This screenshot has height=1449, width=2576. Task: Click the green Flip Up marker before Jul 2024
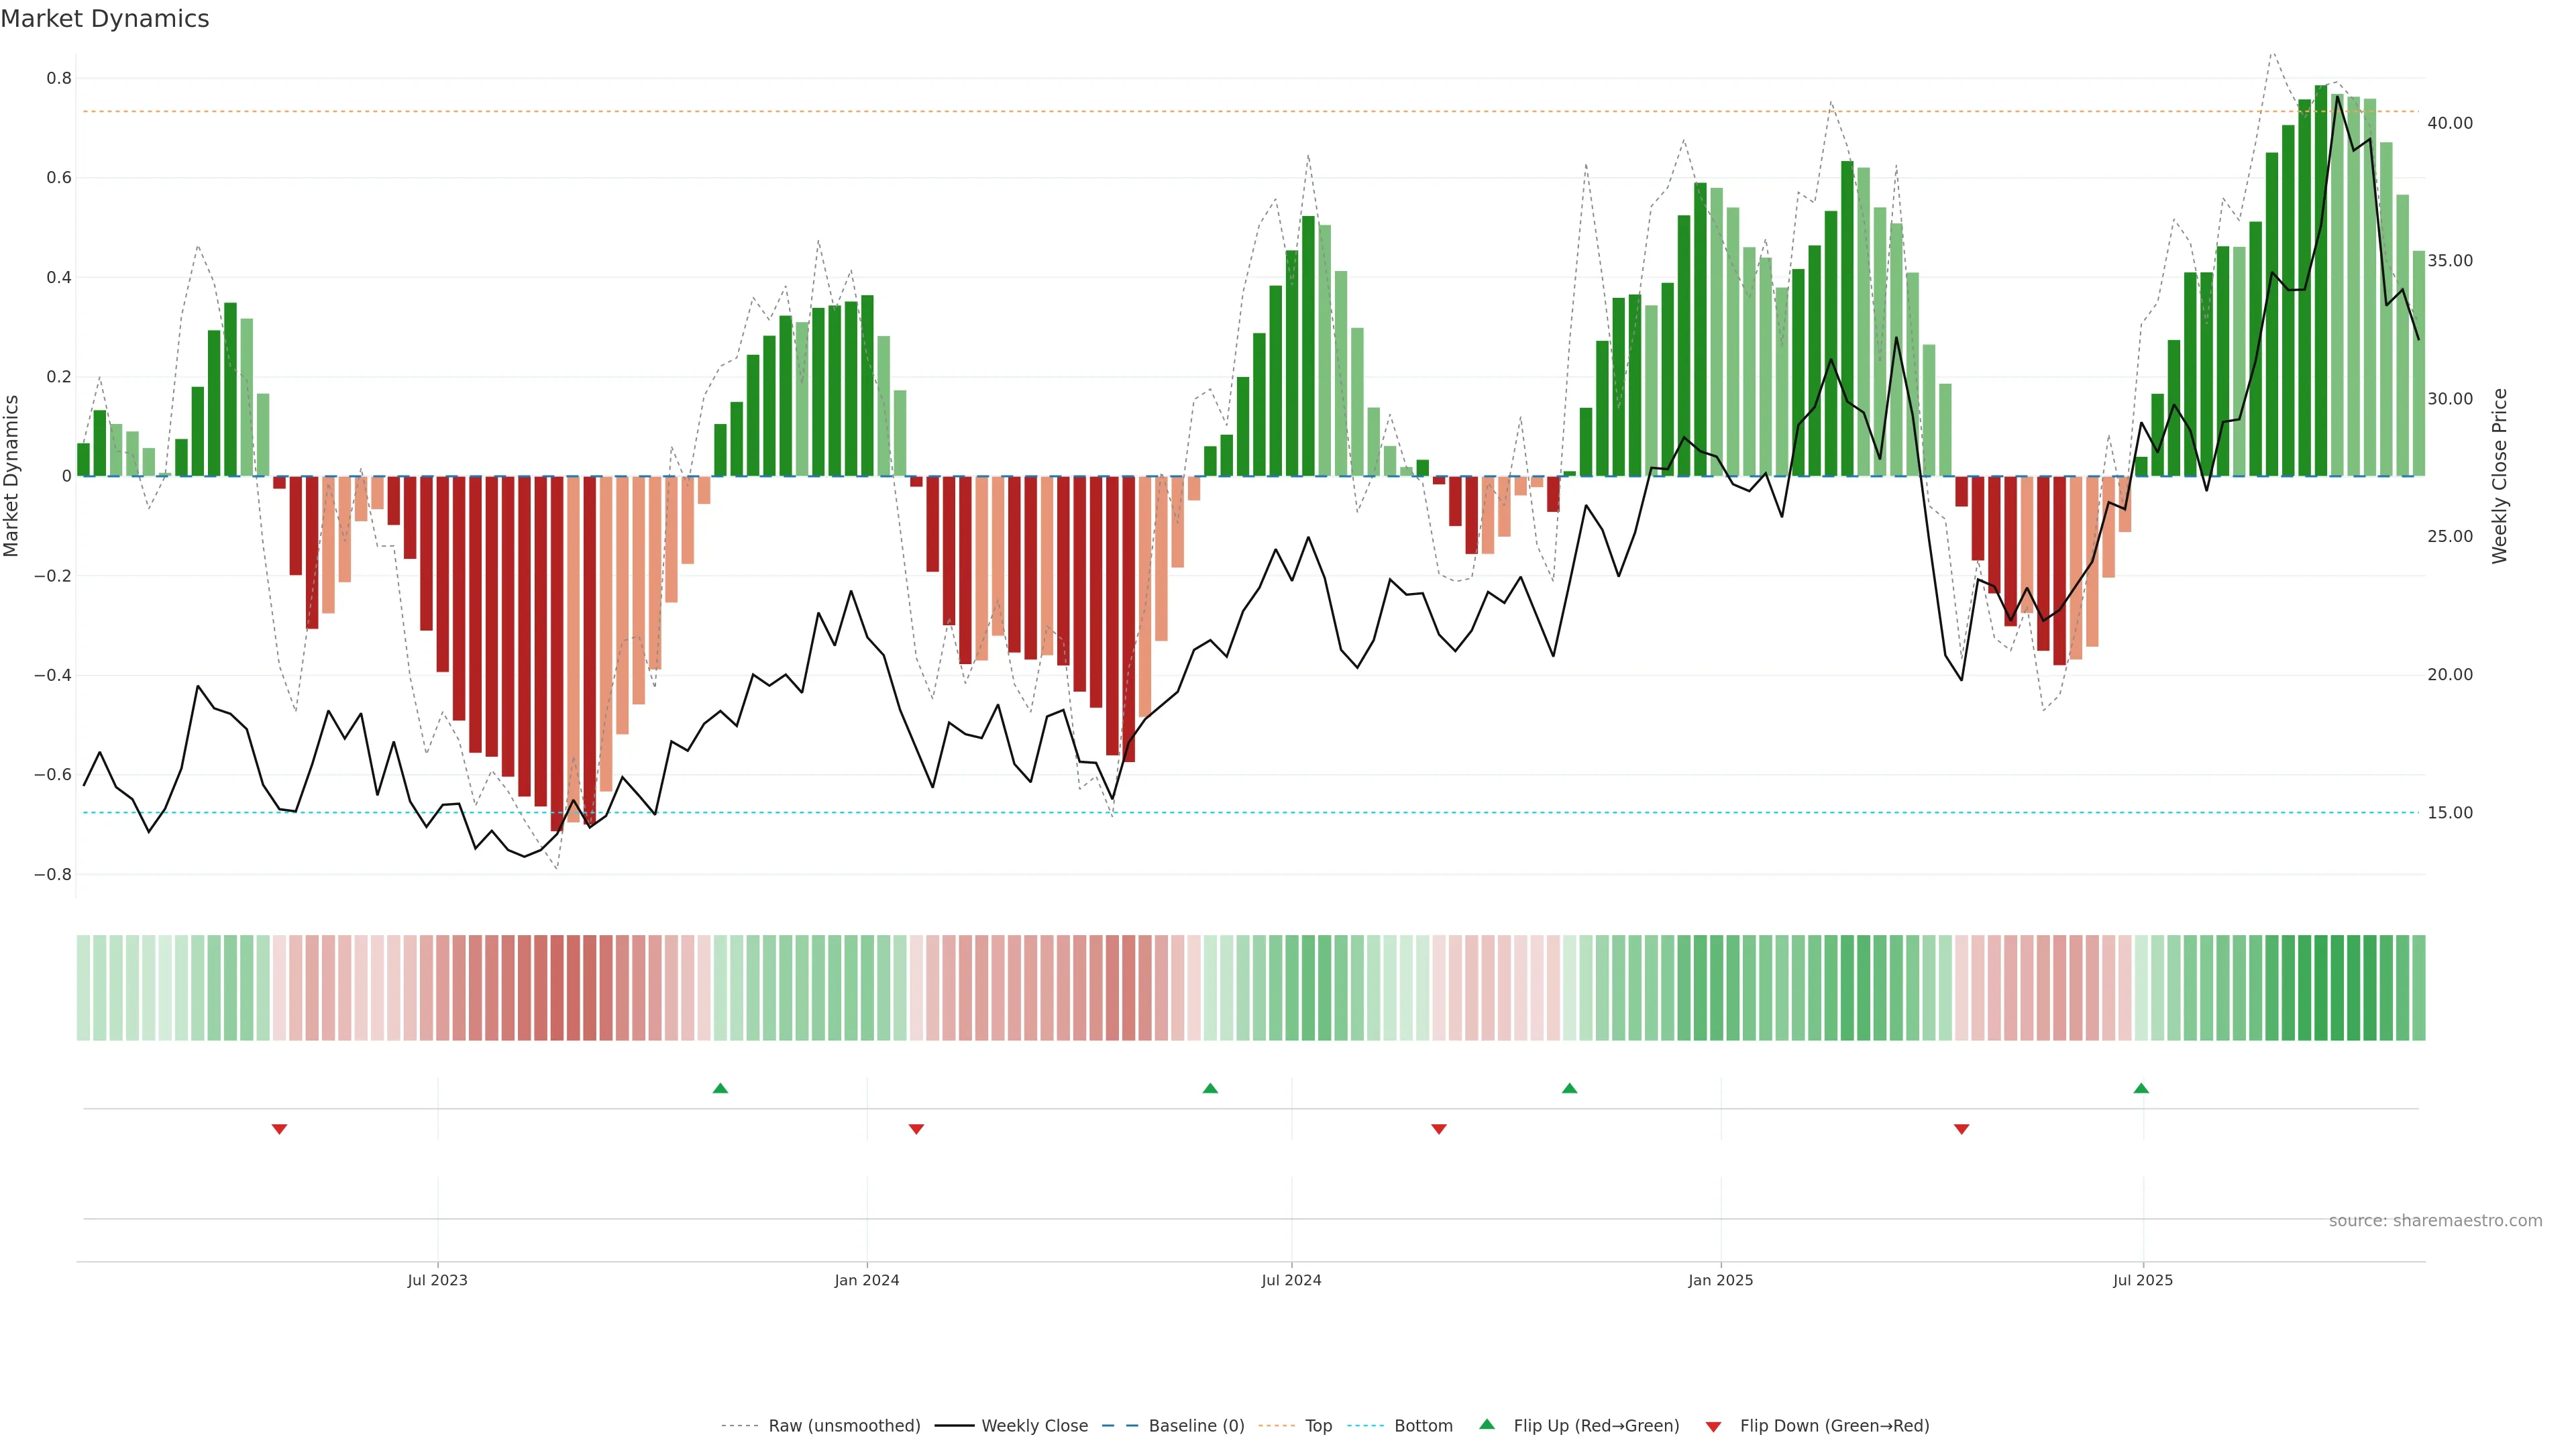click(1210, 1088)
